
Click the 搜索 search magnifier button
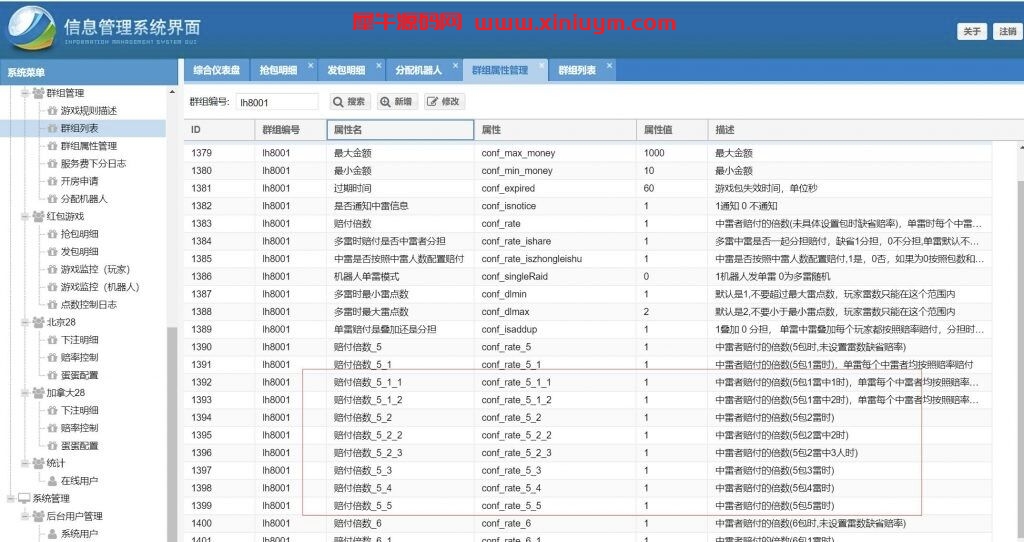point(350,102)
